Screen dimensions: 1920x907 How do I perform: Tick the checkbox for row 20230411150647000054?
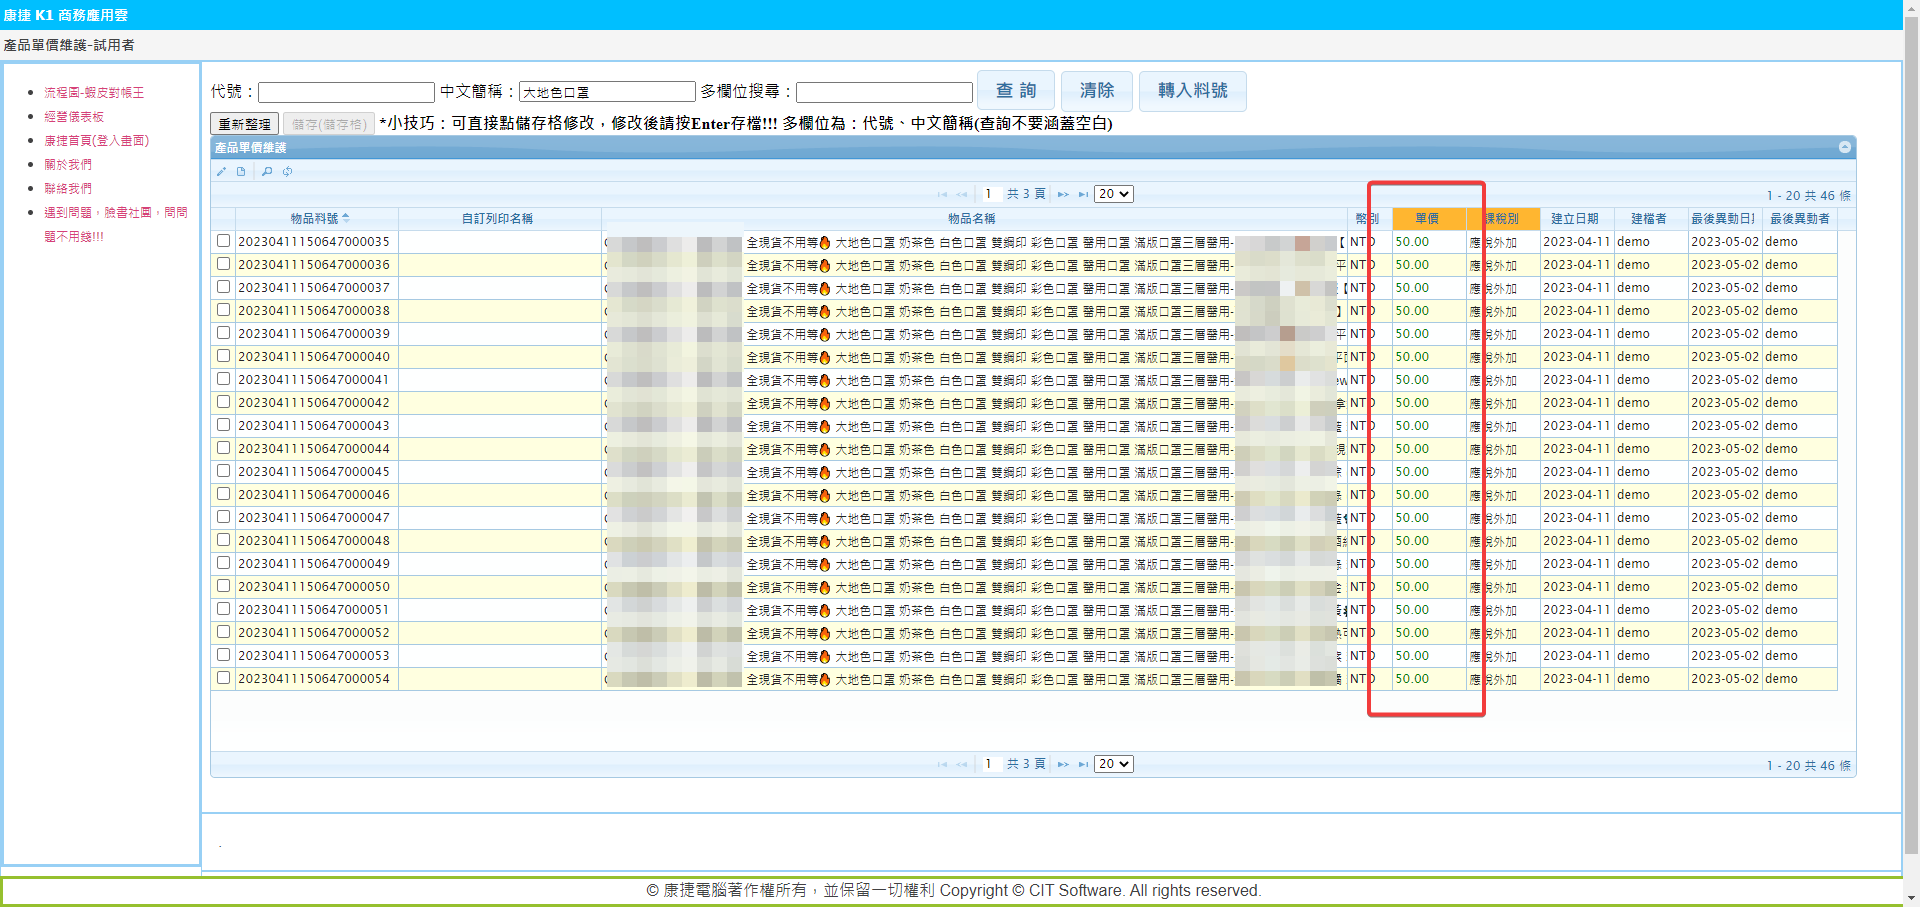224,678
